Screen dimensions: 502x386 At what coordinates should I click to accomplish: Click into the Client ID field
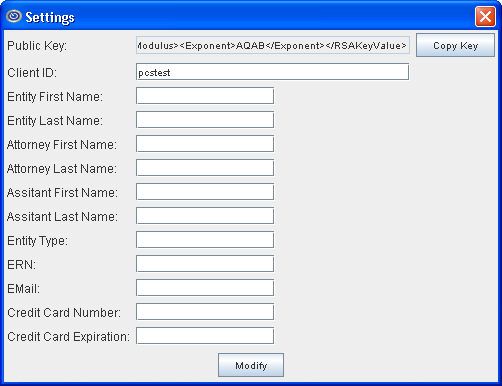(272, 72)
